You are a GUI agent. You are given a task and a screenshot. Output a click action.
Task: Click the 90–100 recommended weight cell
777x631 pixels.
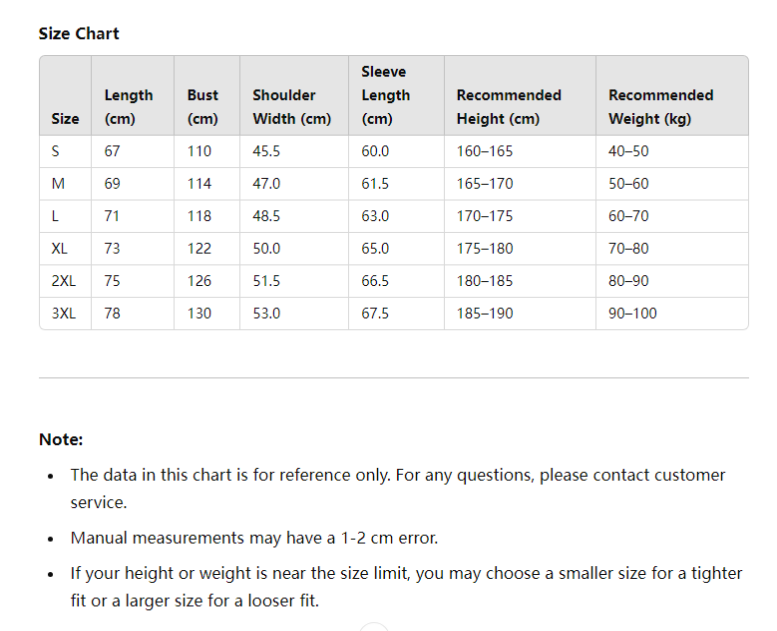tap(632, 313)
